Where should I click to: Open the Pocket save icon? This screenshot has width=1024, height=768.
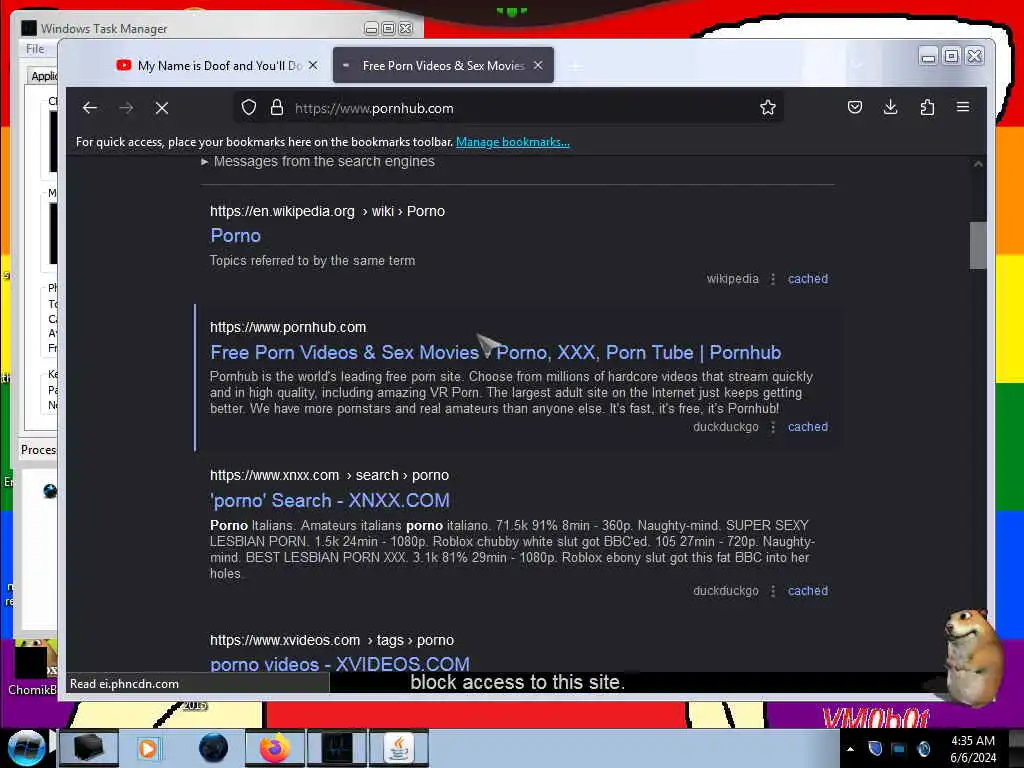click(x=854, y=107)
